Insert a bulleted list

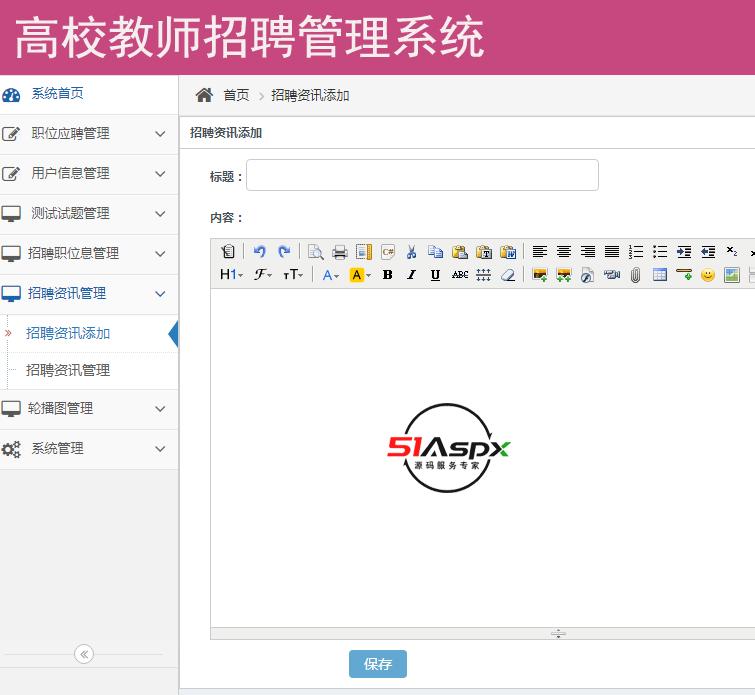coord(660,251)
